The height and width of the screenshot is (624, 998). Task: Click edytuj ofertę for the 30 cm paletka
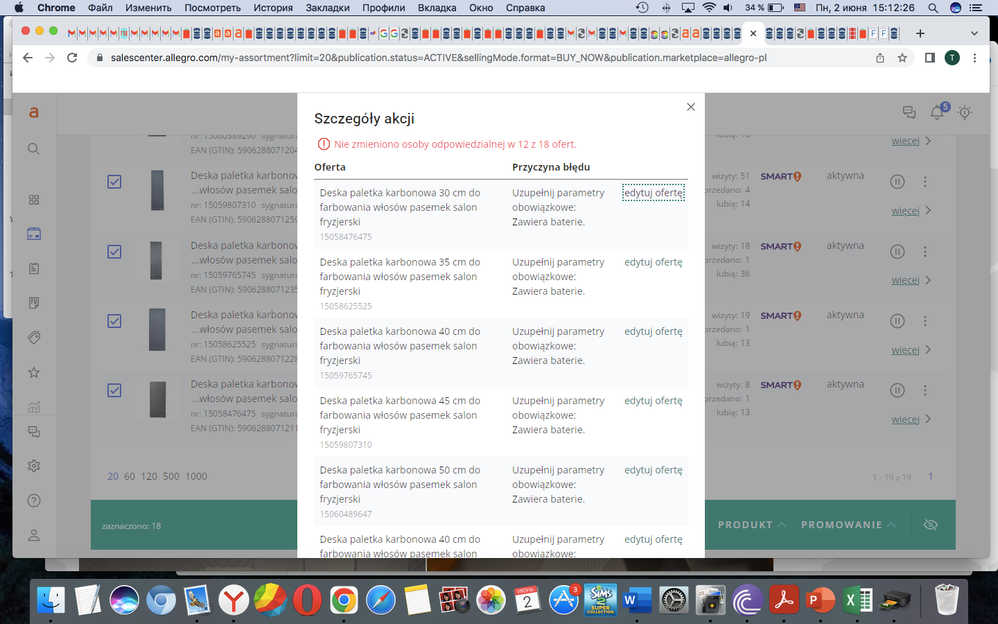point(653,193)
